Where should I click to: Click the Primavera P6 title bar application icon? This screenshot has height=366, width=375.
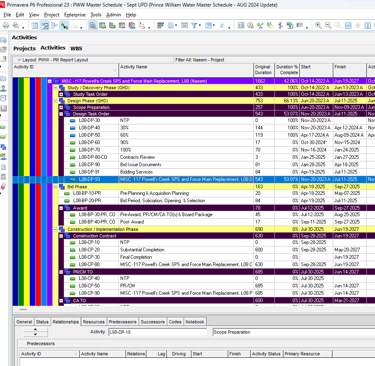pyautogui.click(x=3, y=5)
